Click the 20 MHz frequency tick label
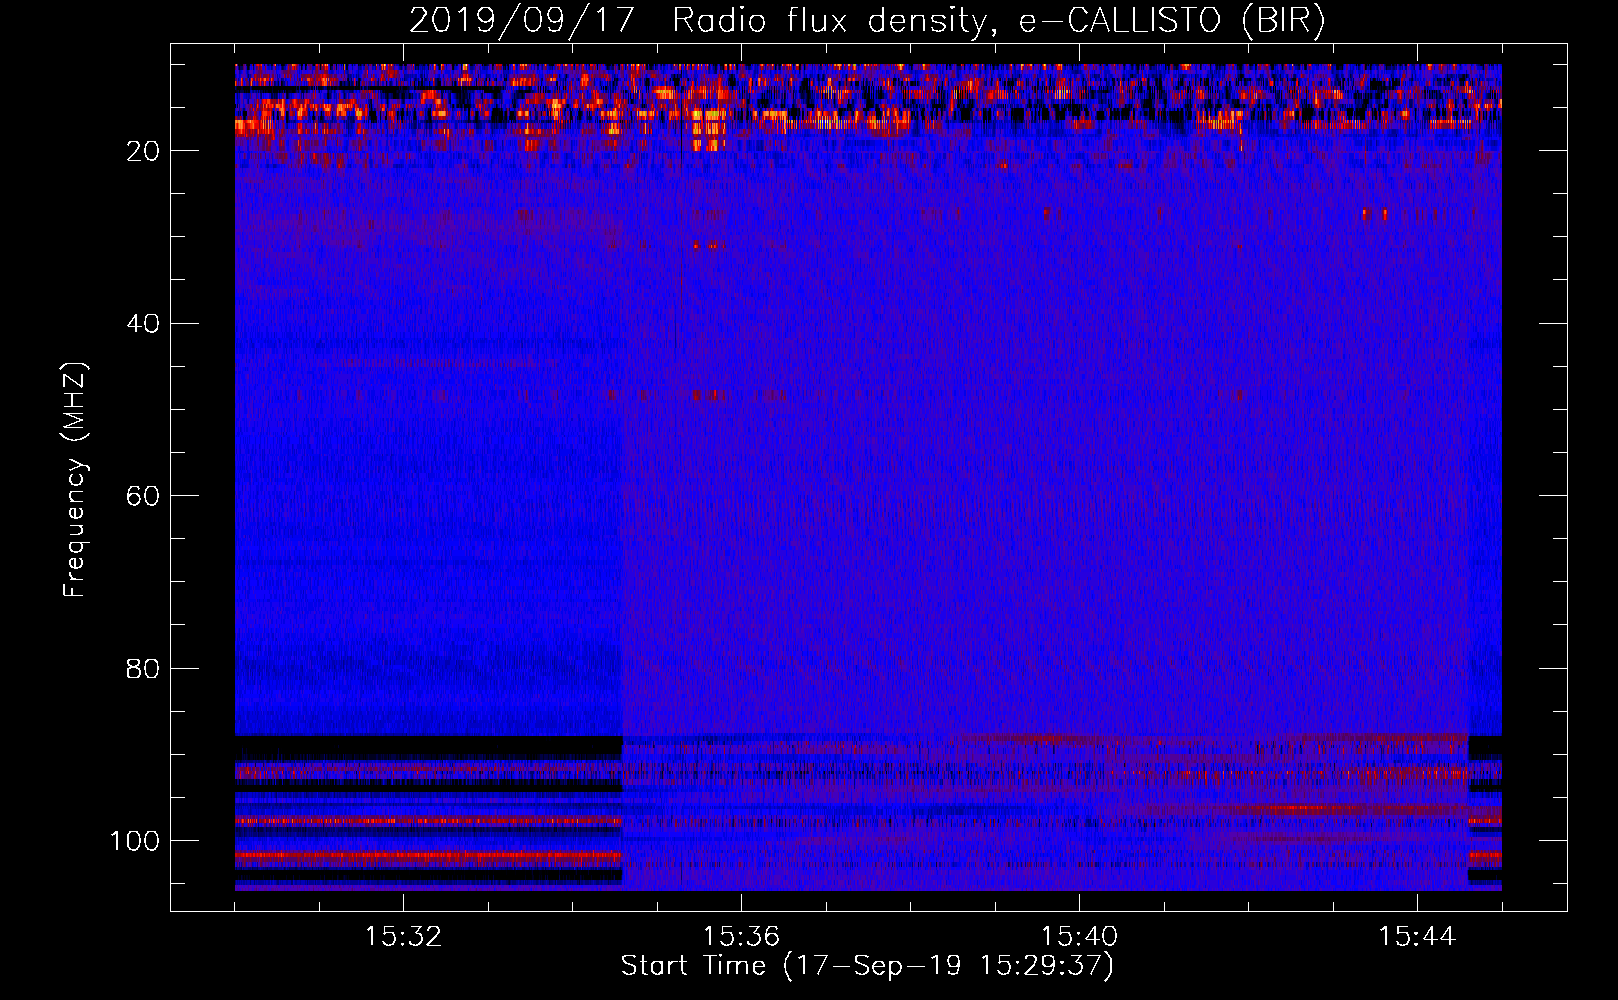The height and width of the screenshot is (1000, 1618). coord(145,151)
